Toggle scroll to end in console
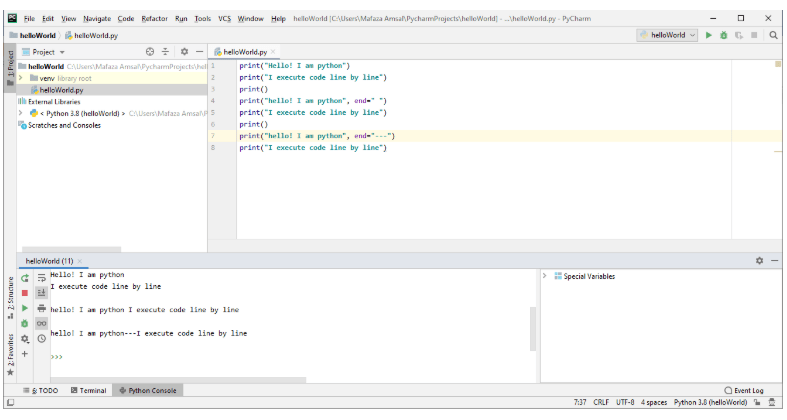Image resolution: width=787 pixels, height=420 pixels. coord(42,293)
